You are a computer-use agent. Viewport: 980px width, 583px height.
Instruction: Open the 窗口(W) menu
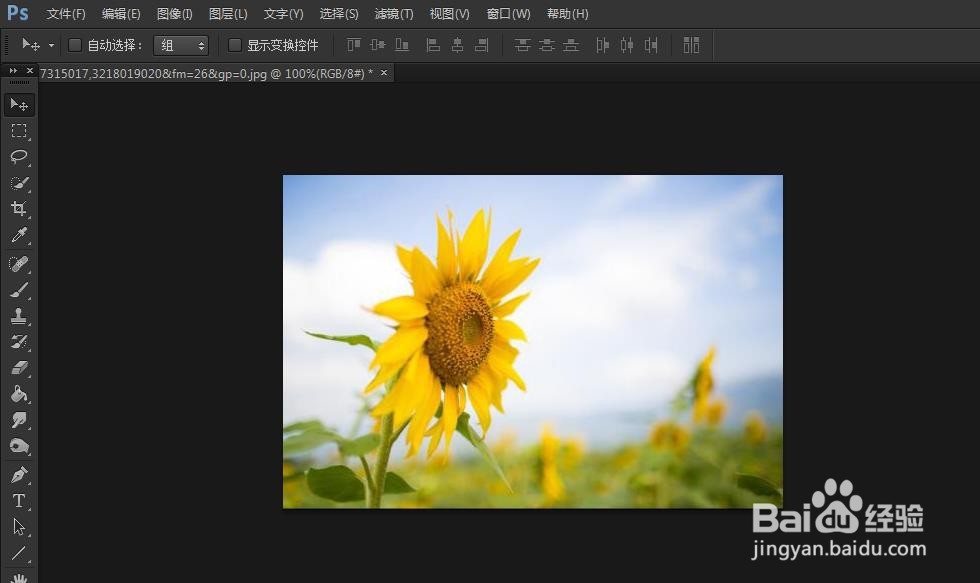pos(508,14)
